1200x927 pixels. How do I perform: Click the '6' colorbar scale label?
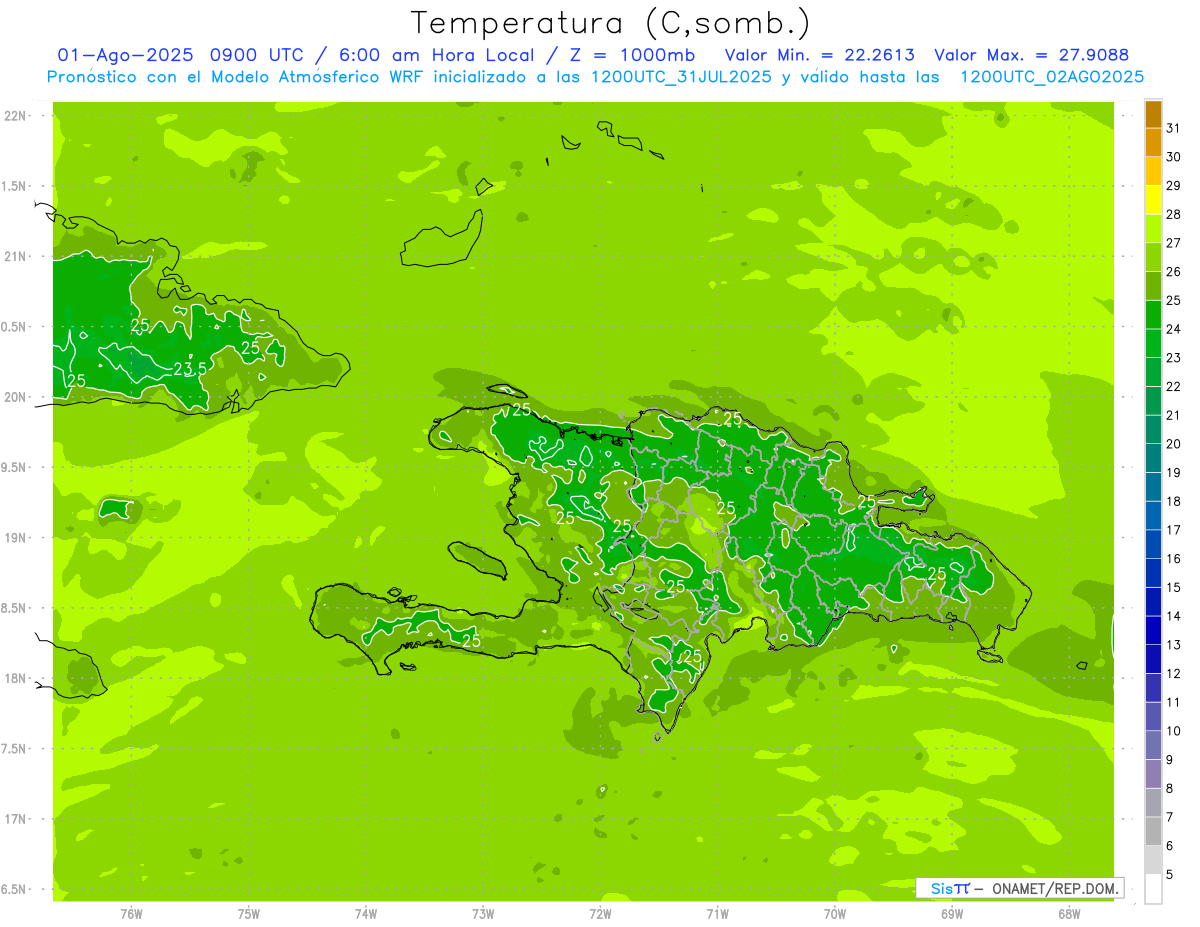point(1169,846)
